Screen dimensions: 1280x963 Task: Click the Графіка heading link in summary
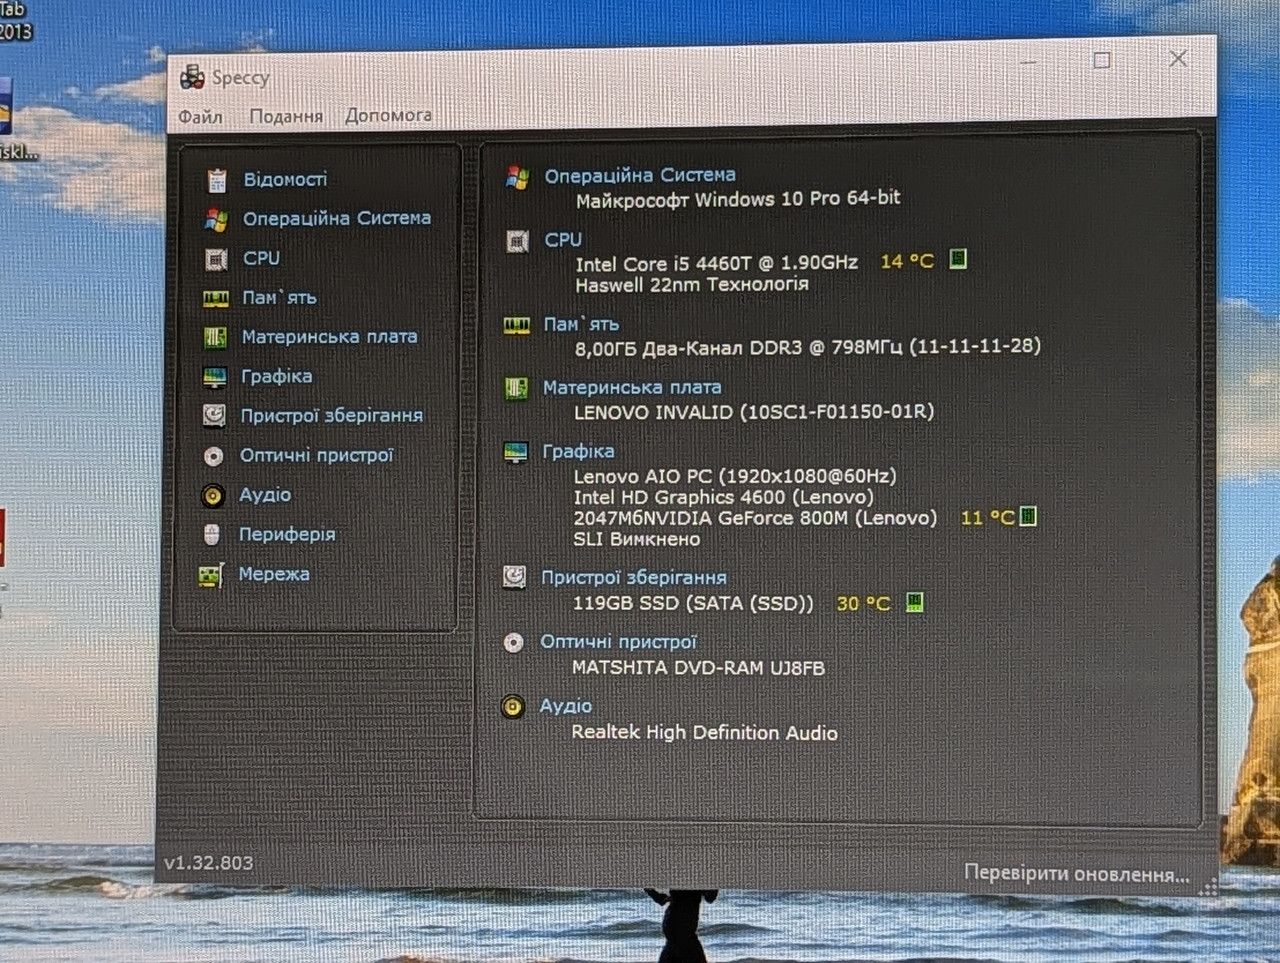578,451
